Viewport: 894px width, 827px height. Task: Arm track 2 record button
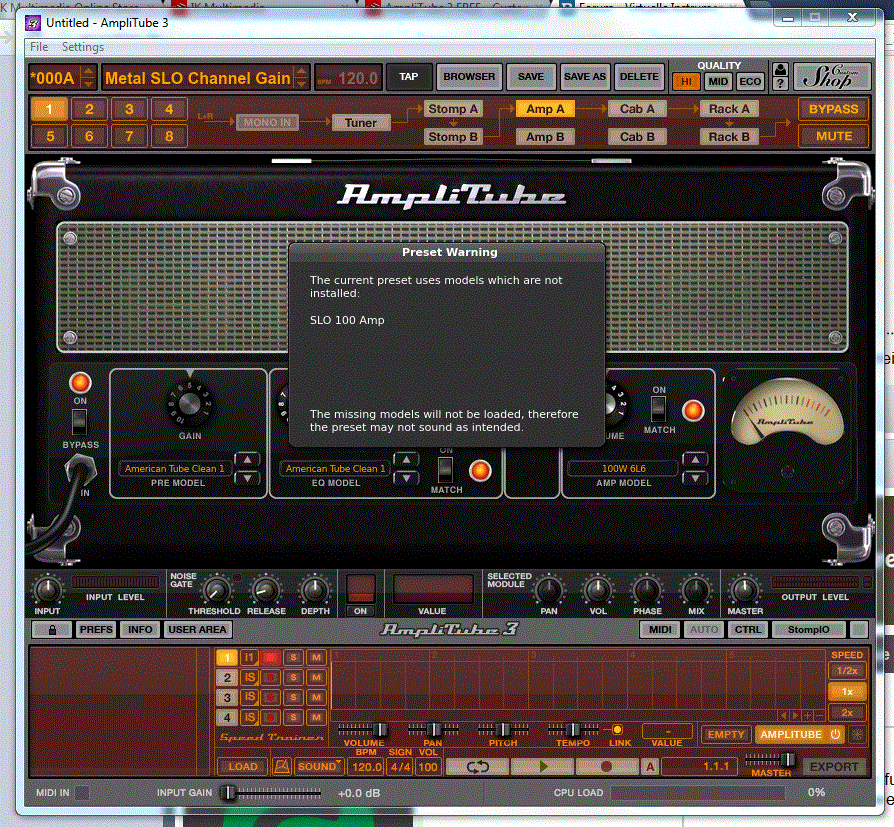point(270,678)
